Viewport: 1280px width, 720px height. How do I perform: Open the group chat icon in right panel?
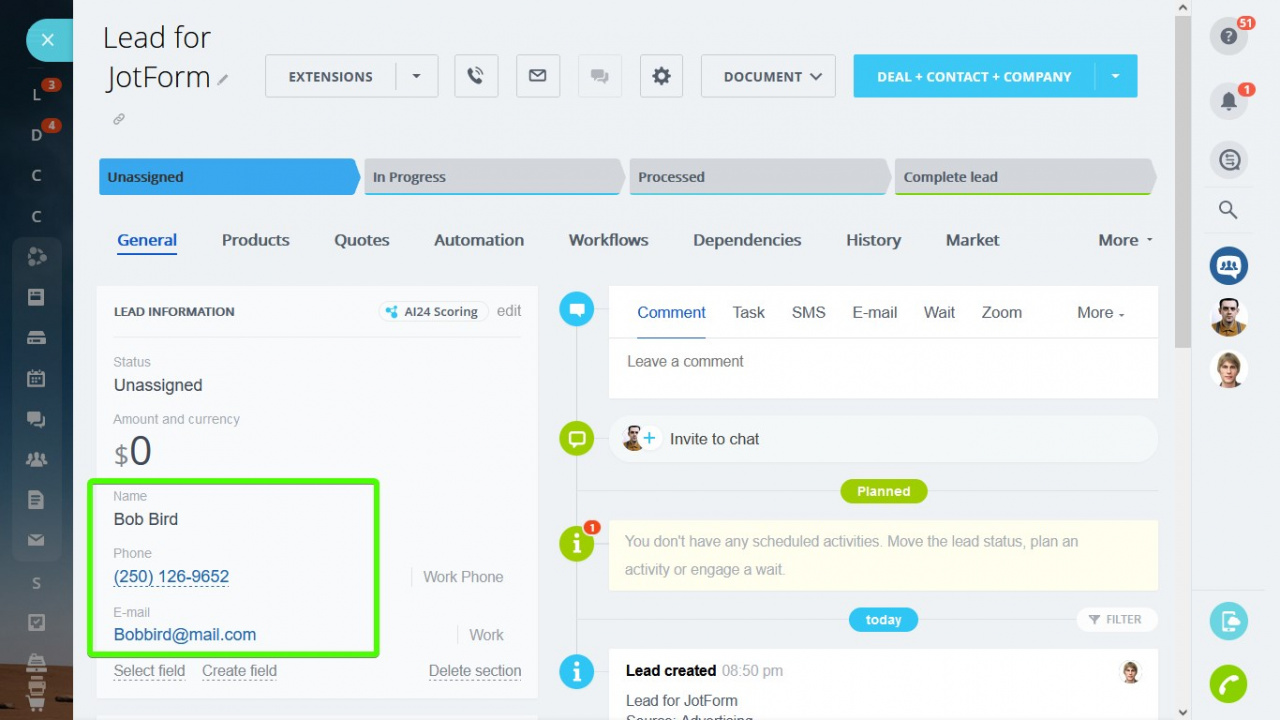click(x=1229, y=266)
